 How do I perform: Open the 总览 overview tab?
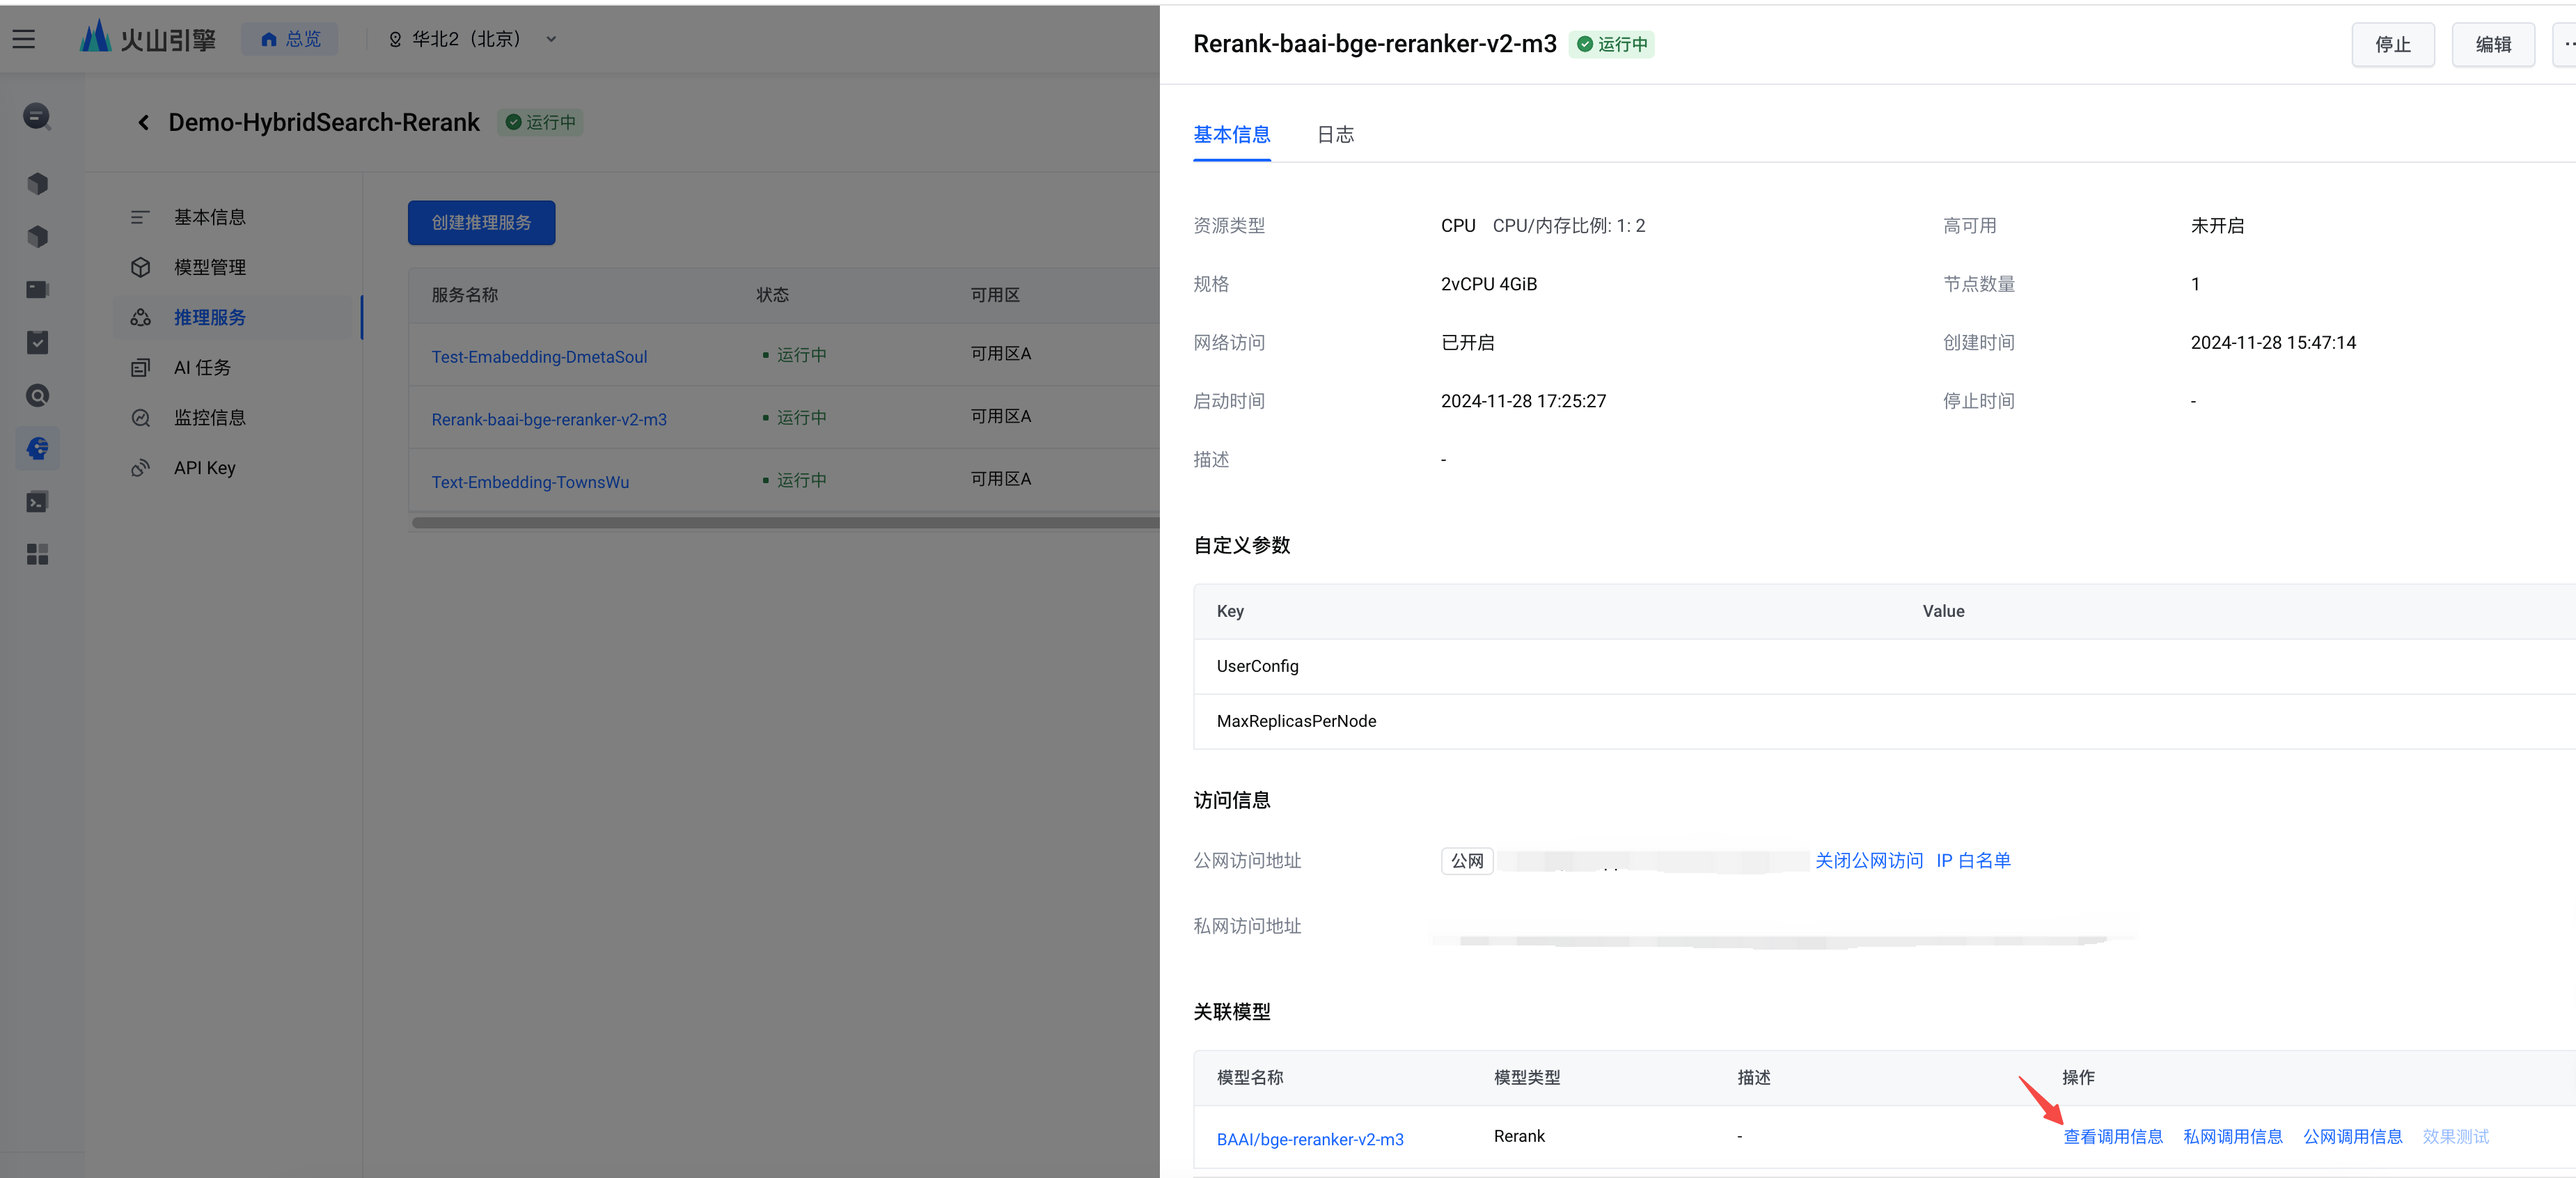point(290,39)
